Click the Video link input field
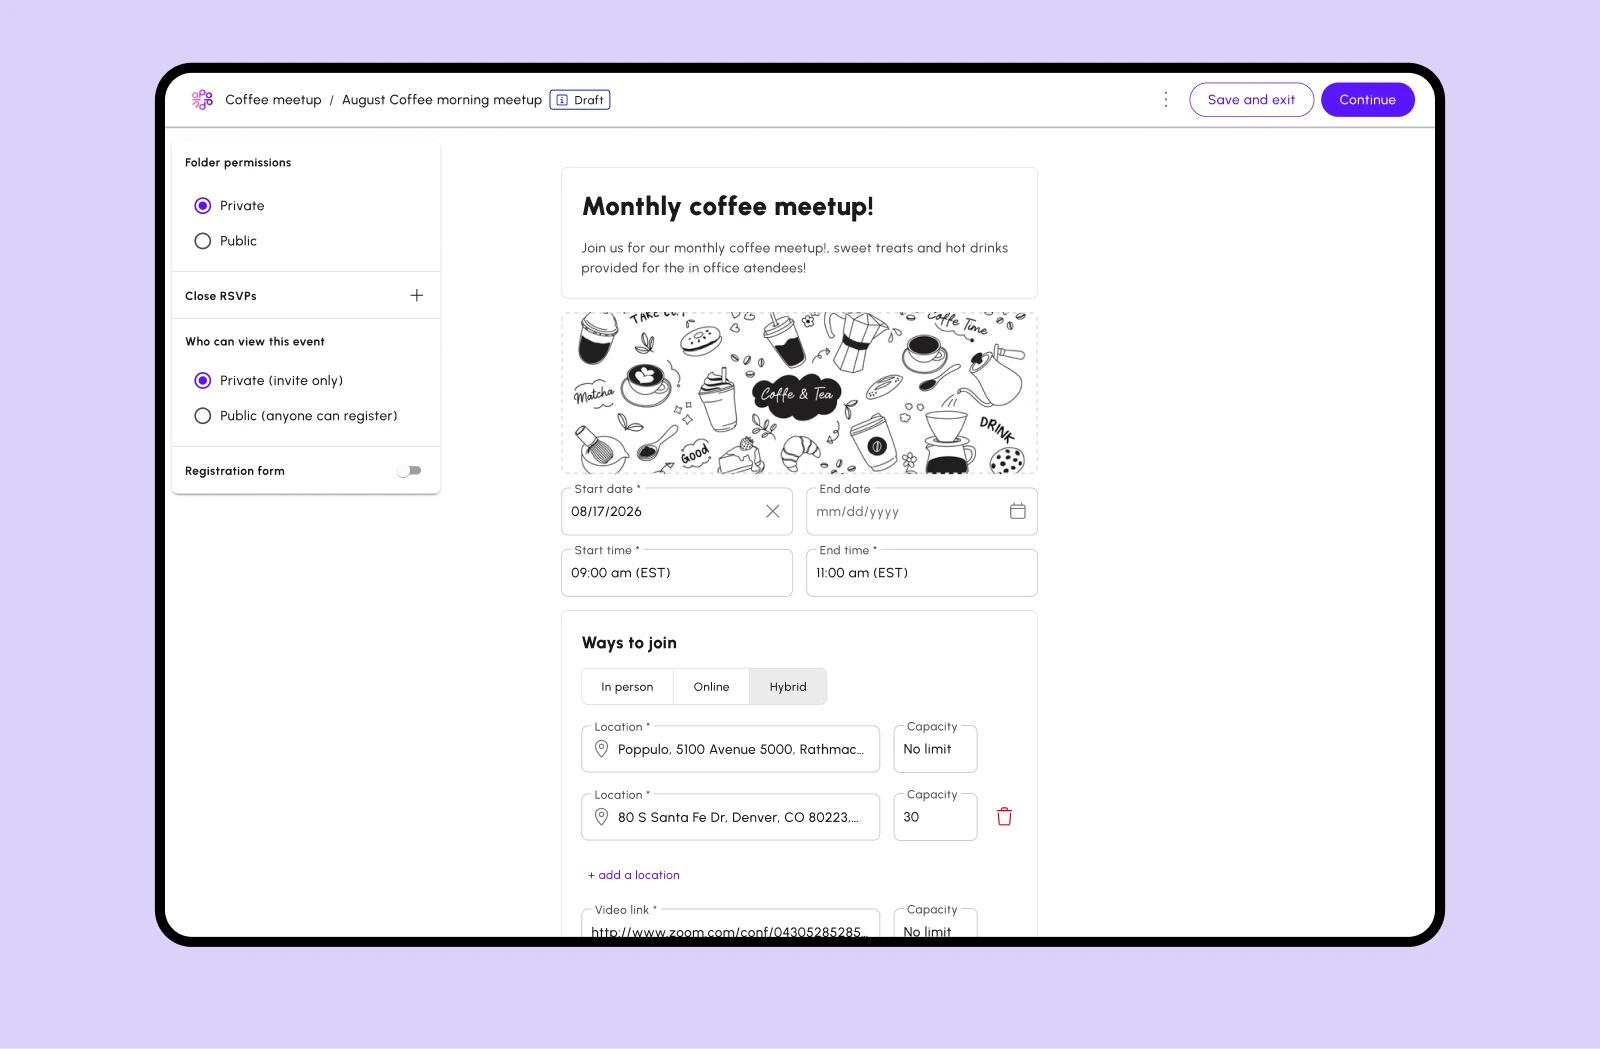The image size is (1600, 1049). coord(731,923)
